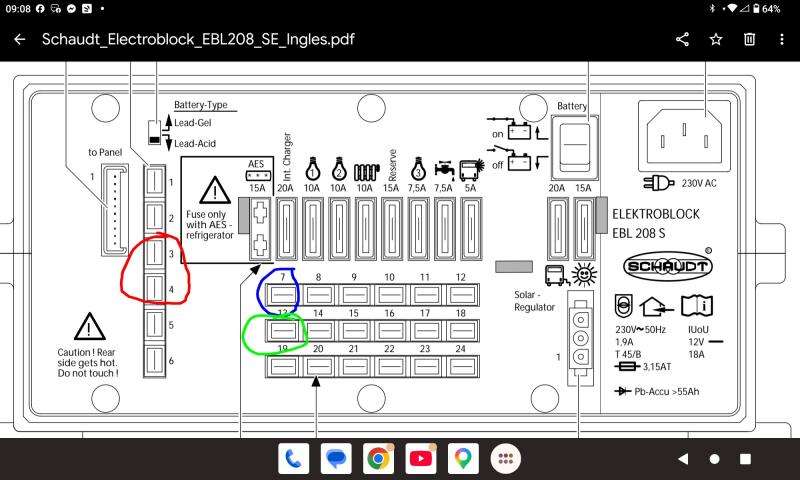800x480 pixels.
Task: Click the 'EBL 208 S' model text
Action: [x=638, y=234]
